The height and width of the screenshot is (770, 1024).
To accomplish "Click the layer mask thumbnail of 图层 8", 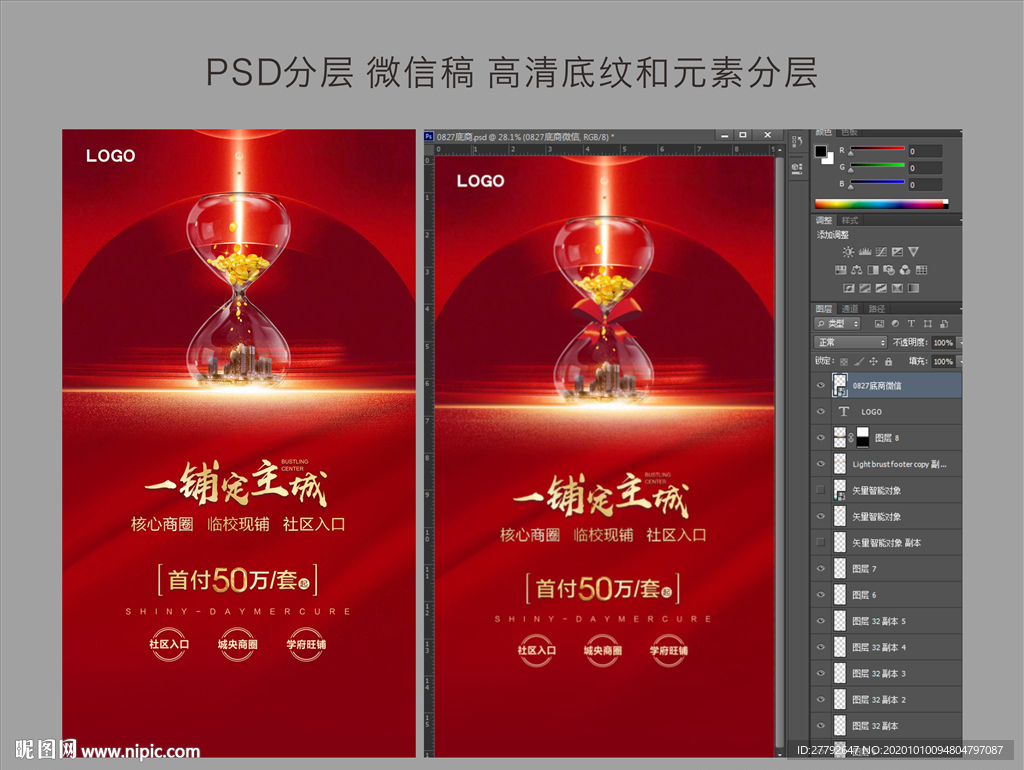I will click(863, 438).
